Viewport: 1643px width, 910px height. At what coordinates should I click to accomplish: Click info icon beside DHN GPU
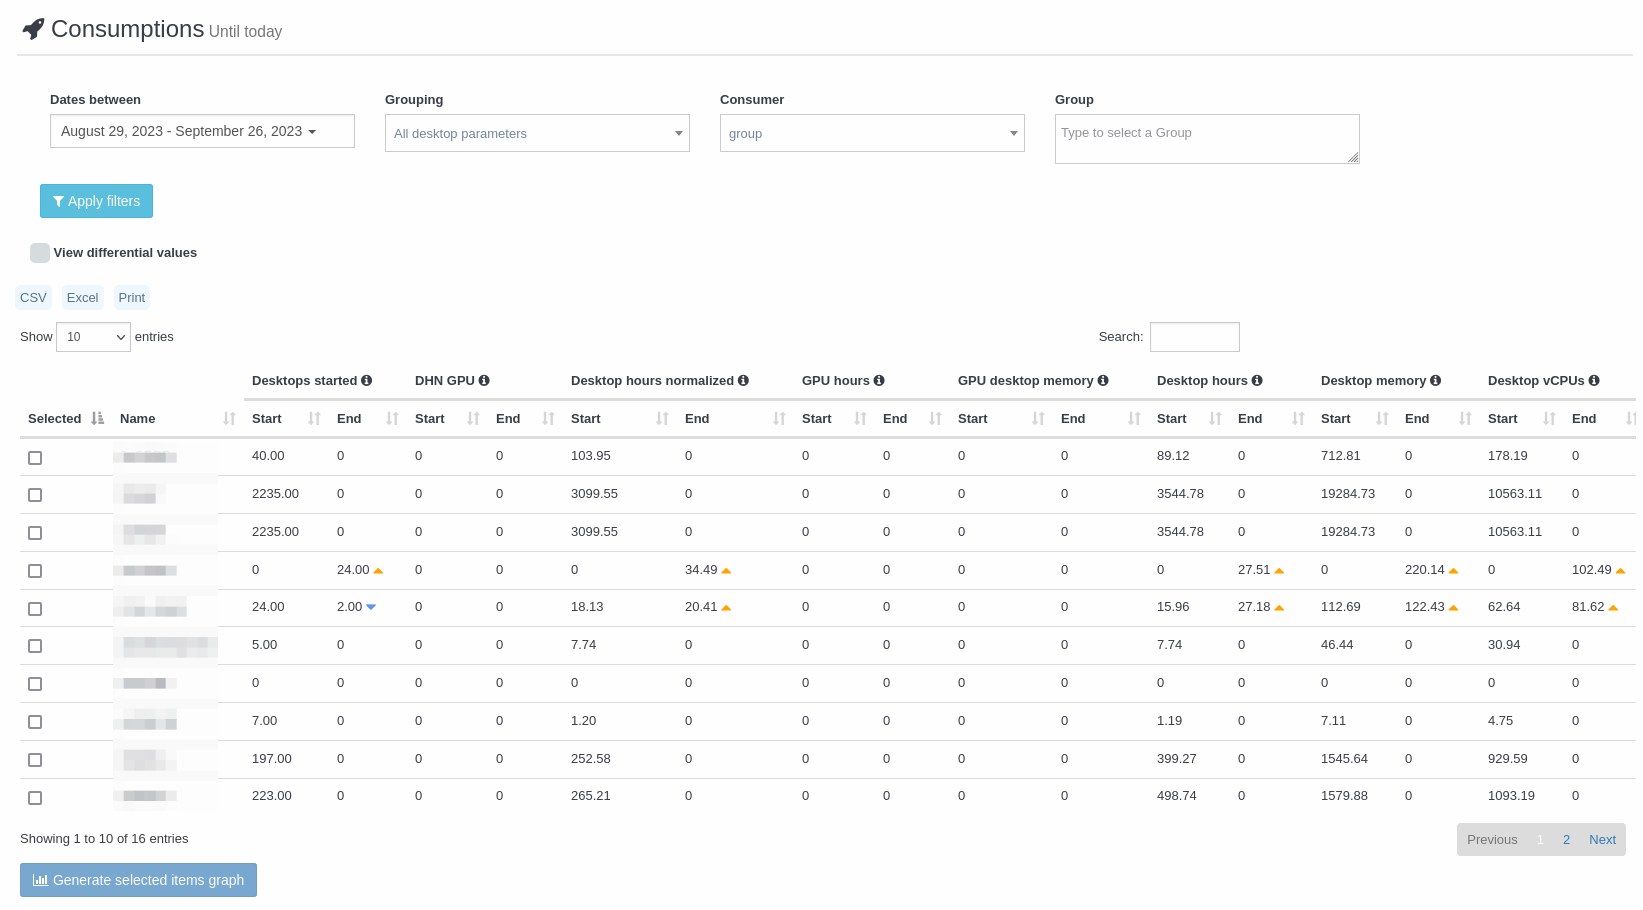(484, 381)
